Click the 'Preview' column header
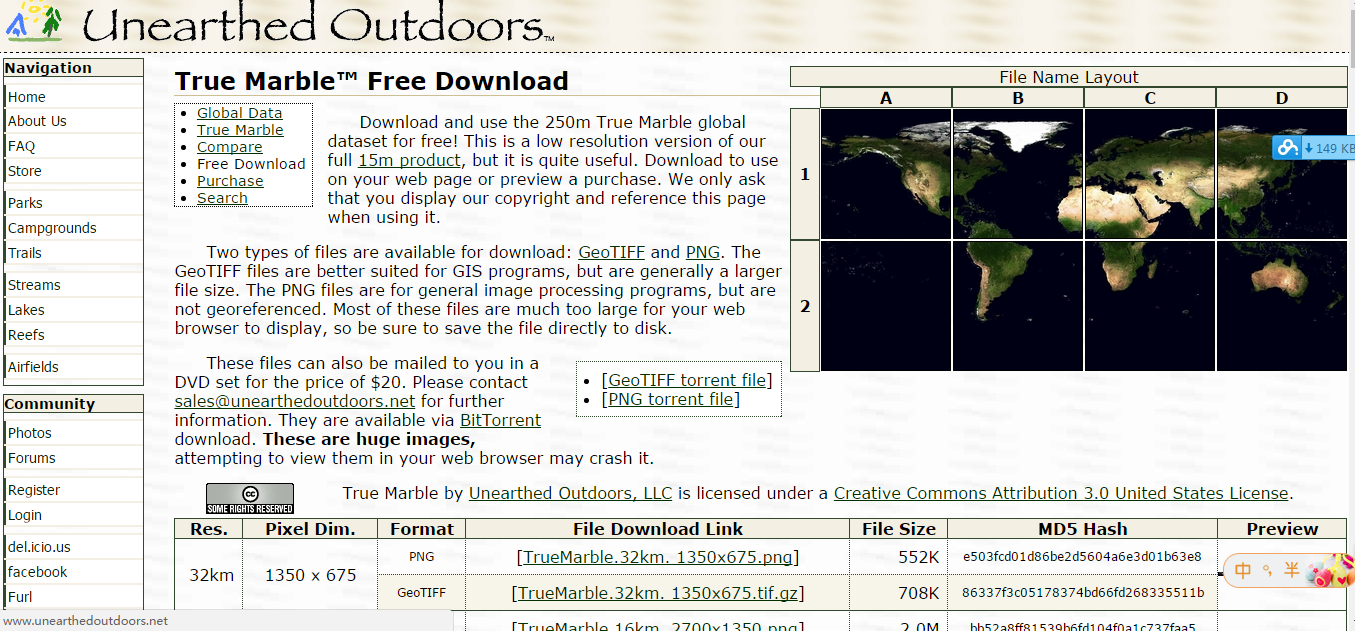 (x=1282, y=529)
